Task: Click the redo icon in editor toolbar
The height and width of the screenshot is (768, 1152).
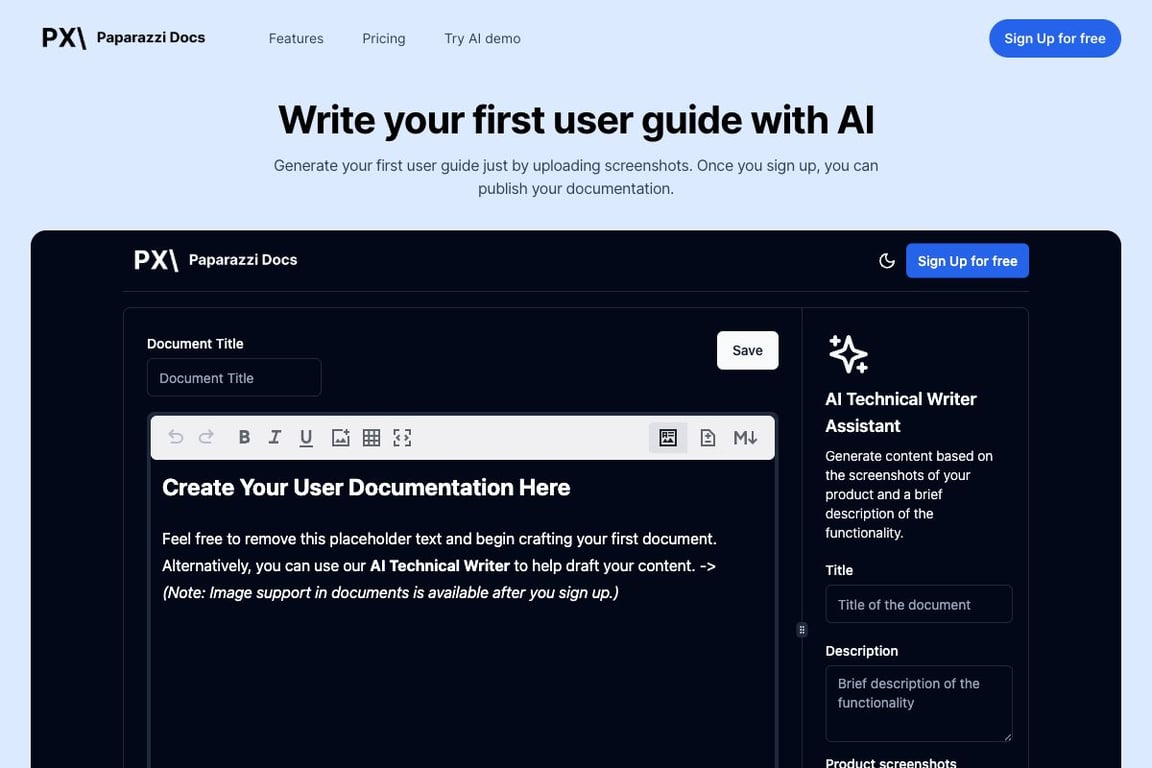Action: point(206,437)
